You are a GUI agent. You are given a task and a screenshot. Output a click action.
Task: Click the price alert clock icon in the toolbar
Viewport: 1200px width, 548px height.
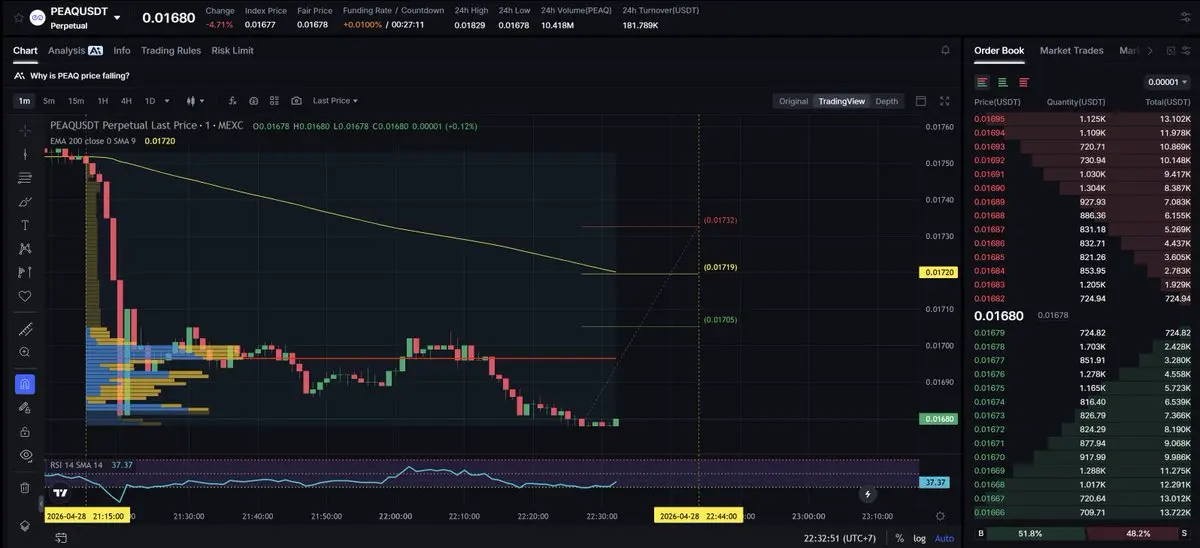point(253,101)
